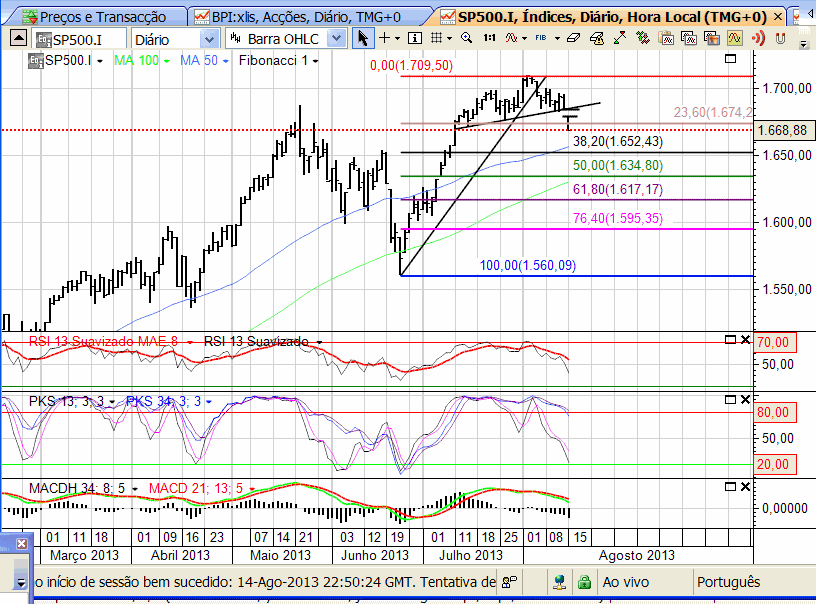The image size is (816, 604).
Task: Maximize the main price chart pane
Action: [731, 58]
